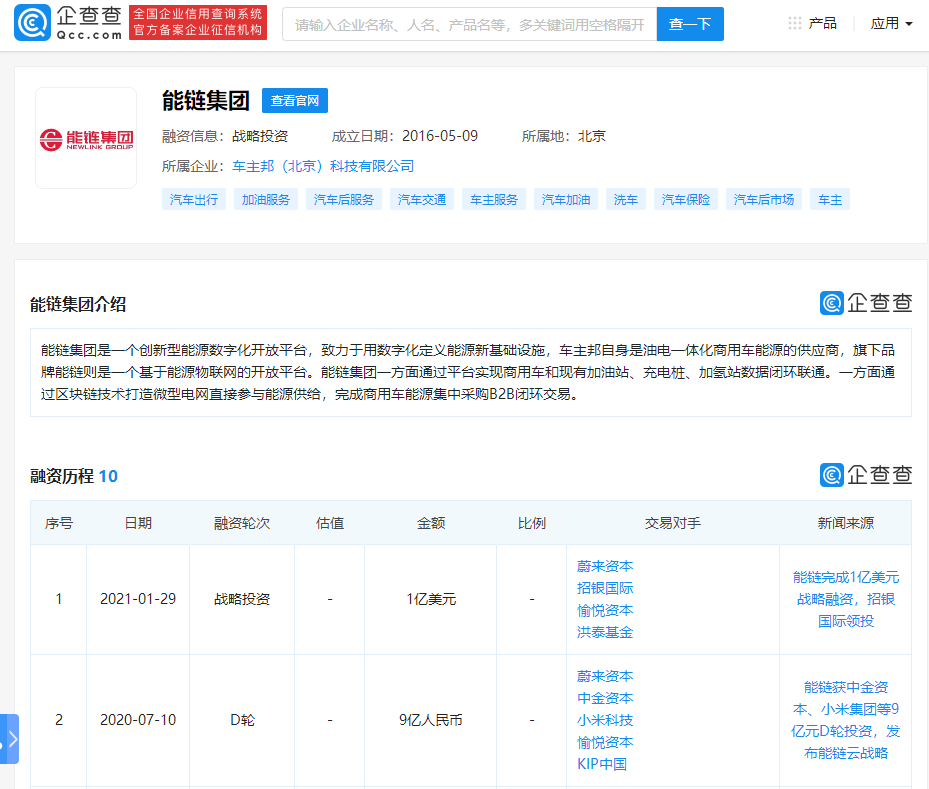Open the 应用 dropdown menu

click(x=891, y=23)
